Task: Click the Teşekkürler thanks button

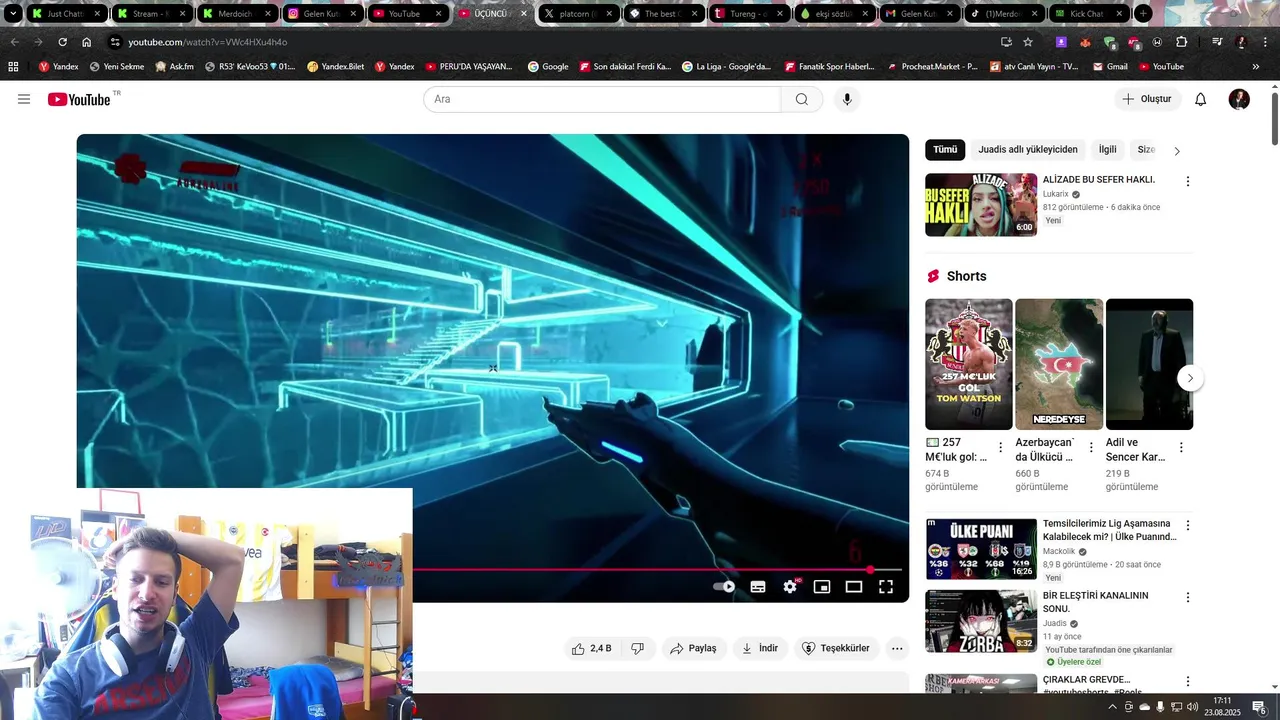Action: click(836, 648)
